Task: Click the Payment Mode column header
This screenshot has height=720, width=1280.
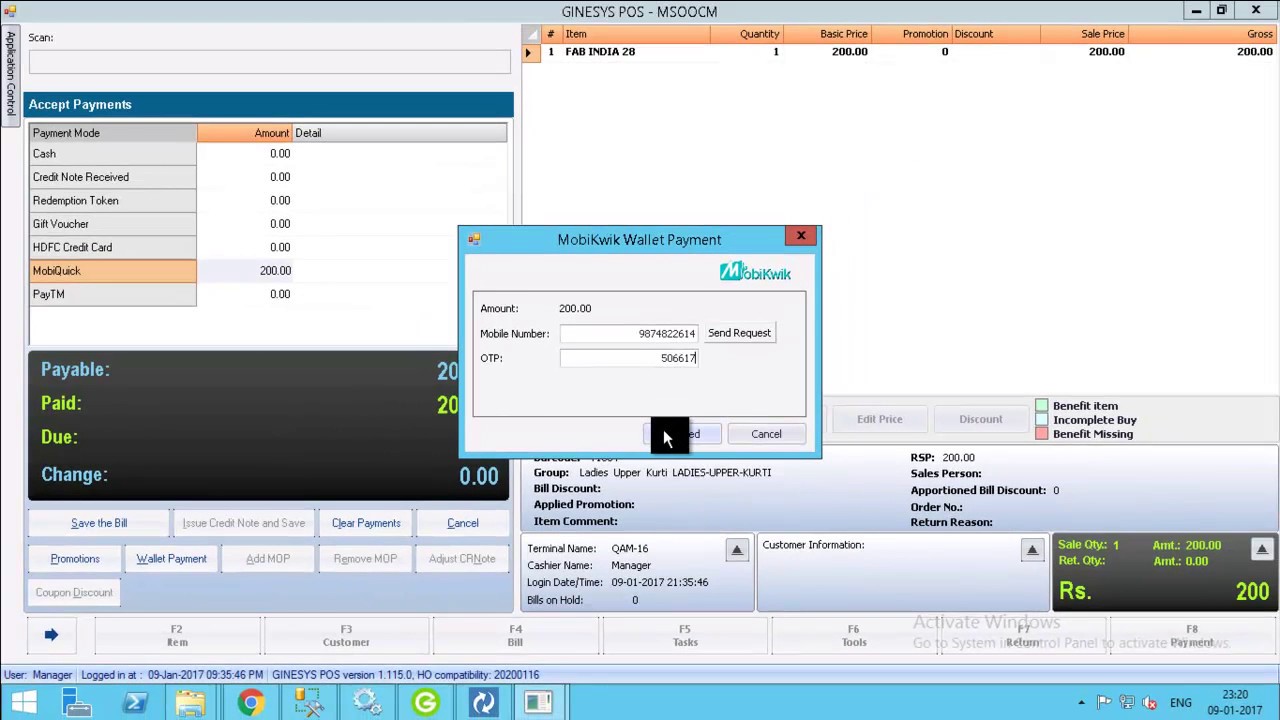Action: point(113,133)
